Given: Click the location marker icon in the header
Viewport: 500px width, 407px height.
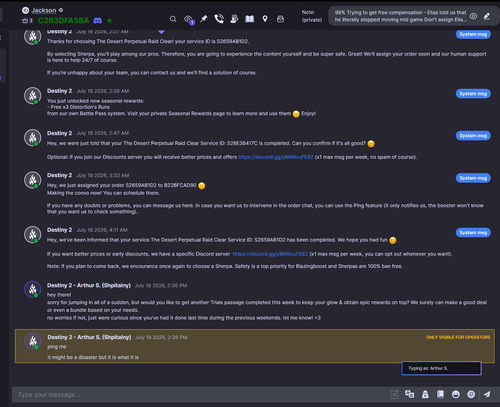Looking at the screenshot, I should [265, 19].
